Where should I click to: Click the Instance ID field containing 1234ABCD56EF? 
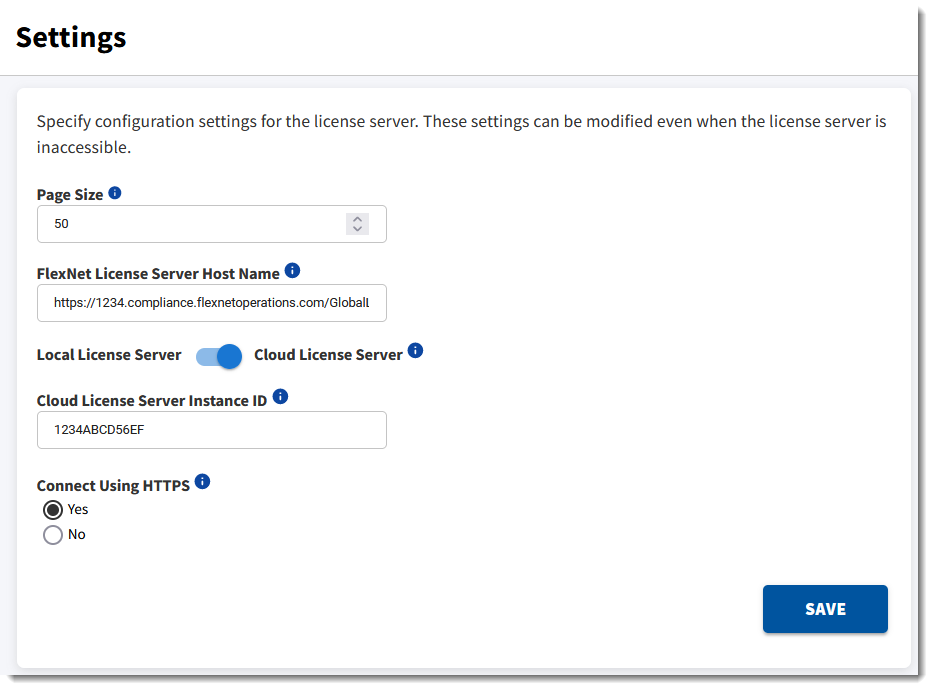[x=211, y=430]
